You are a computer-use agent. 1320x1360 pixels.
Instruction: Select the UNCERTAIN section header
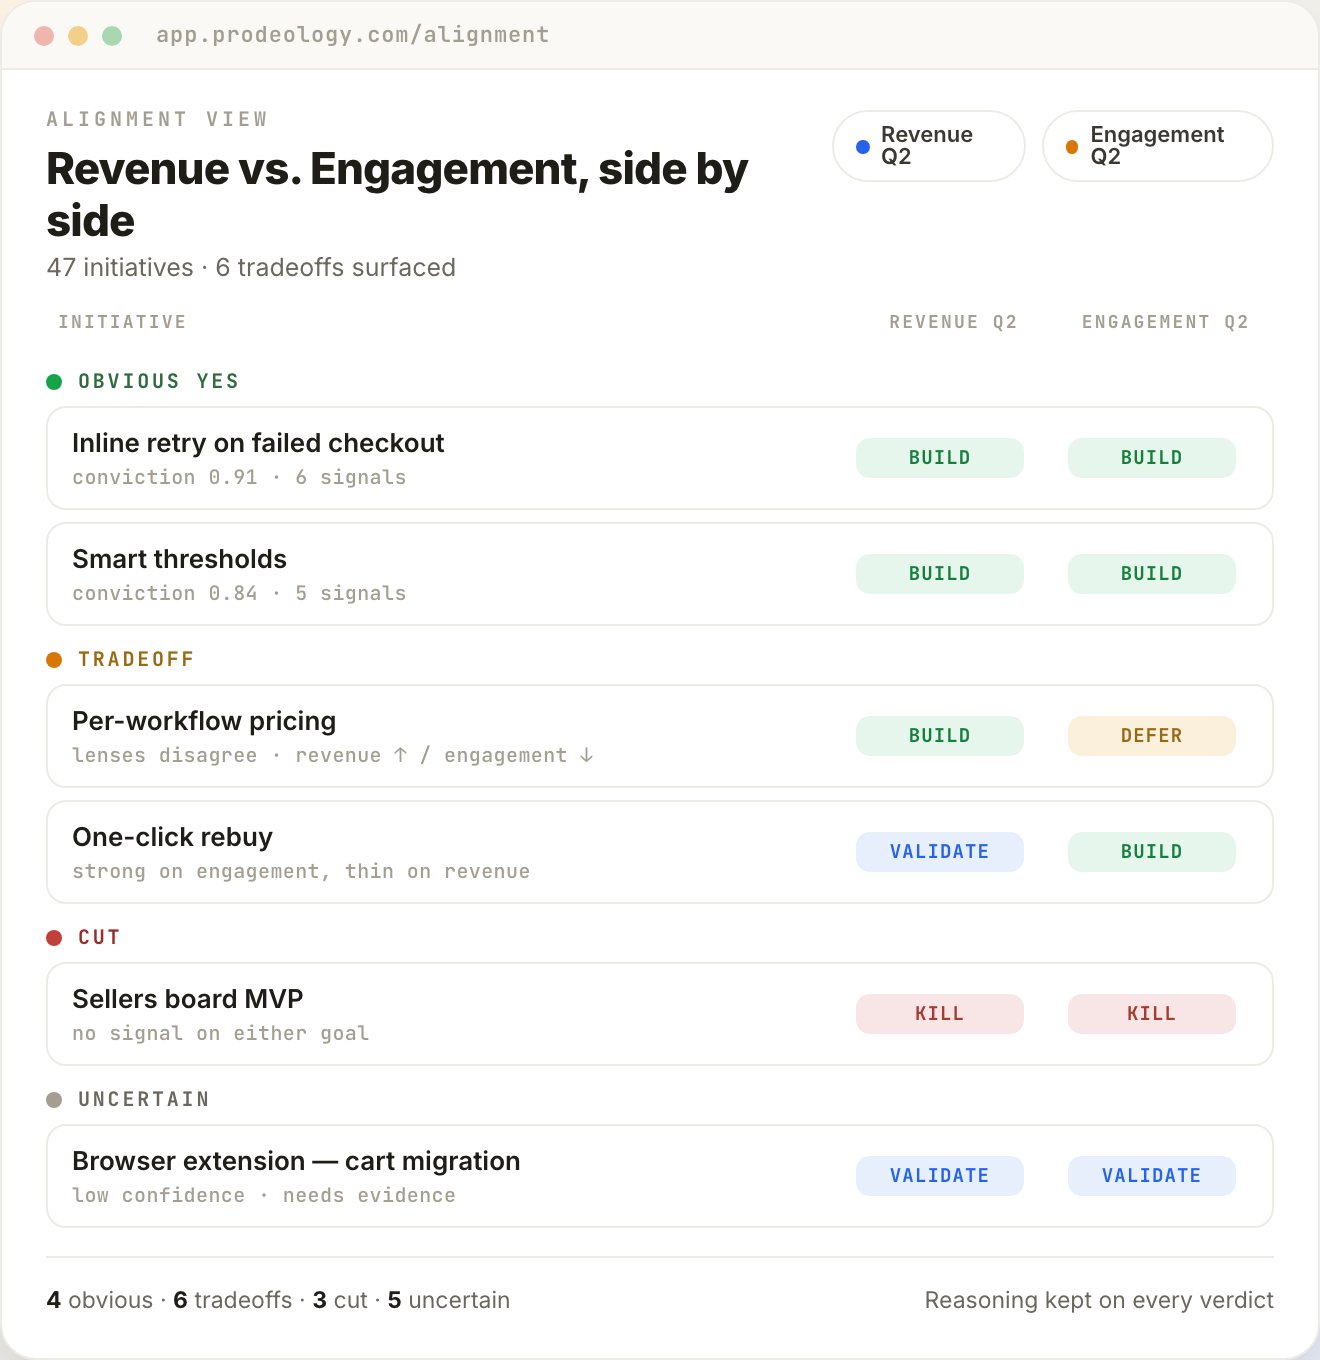[144, 1100]
